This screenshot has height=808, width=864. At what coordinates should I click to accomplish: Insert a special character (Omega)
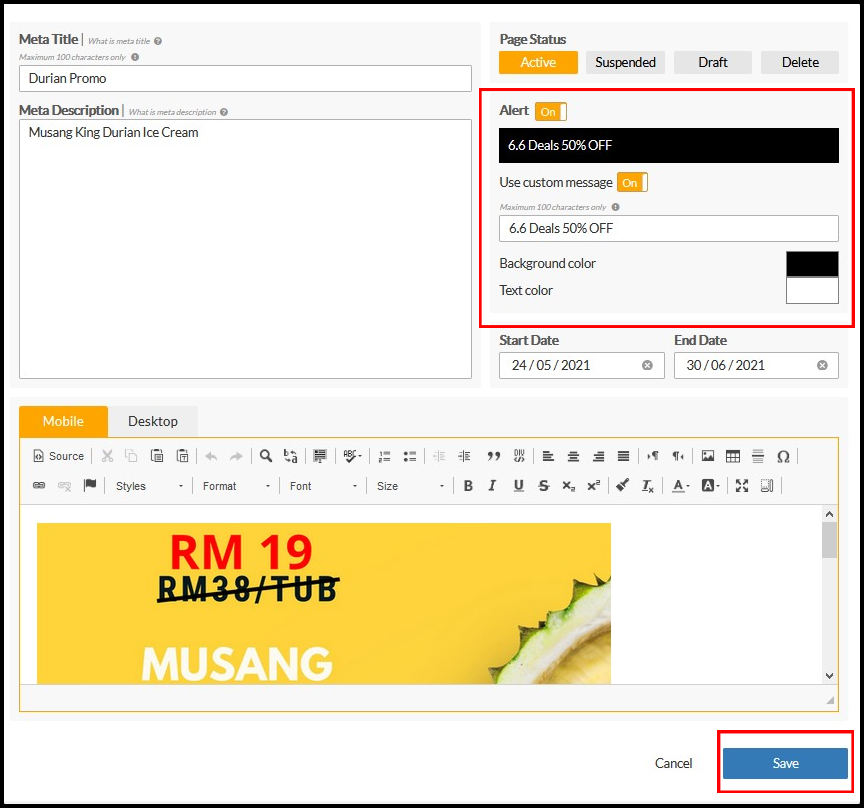coord(783,456)
